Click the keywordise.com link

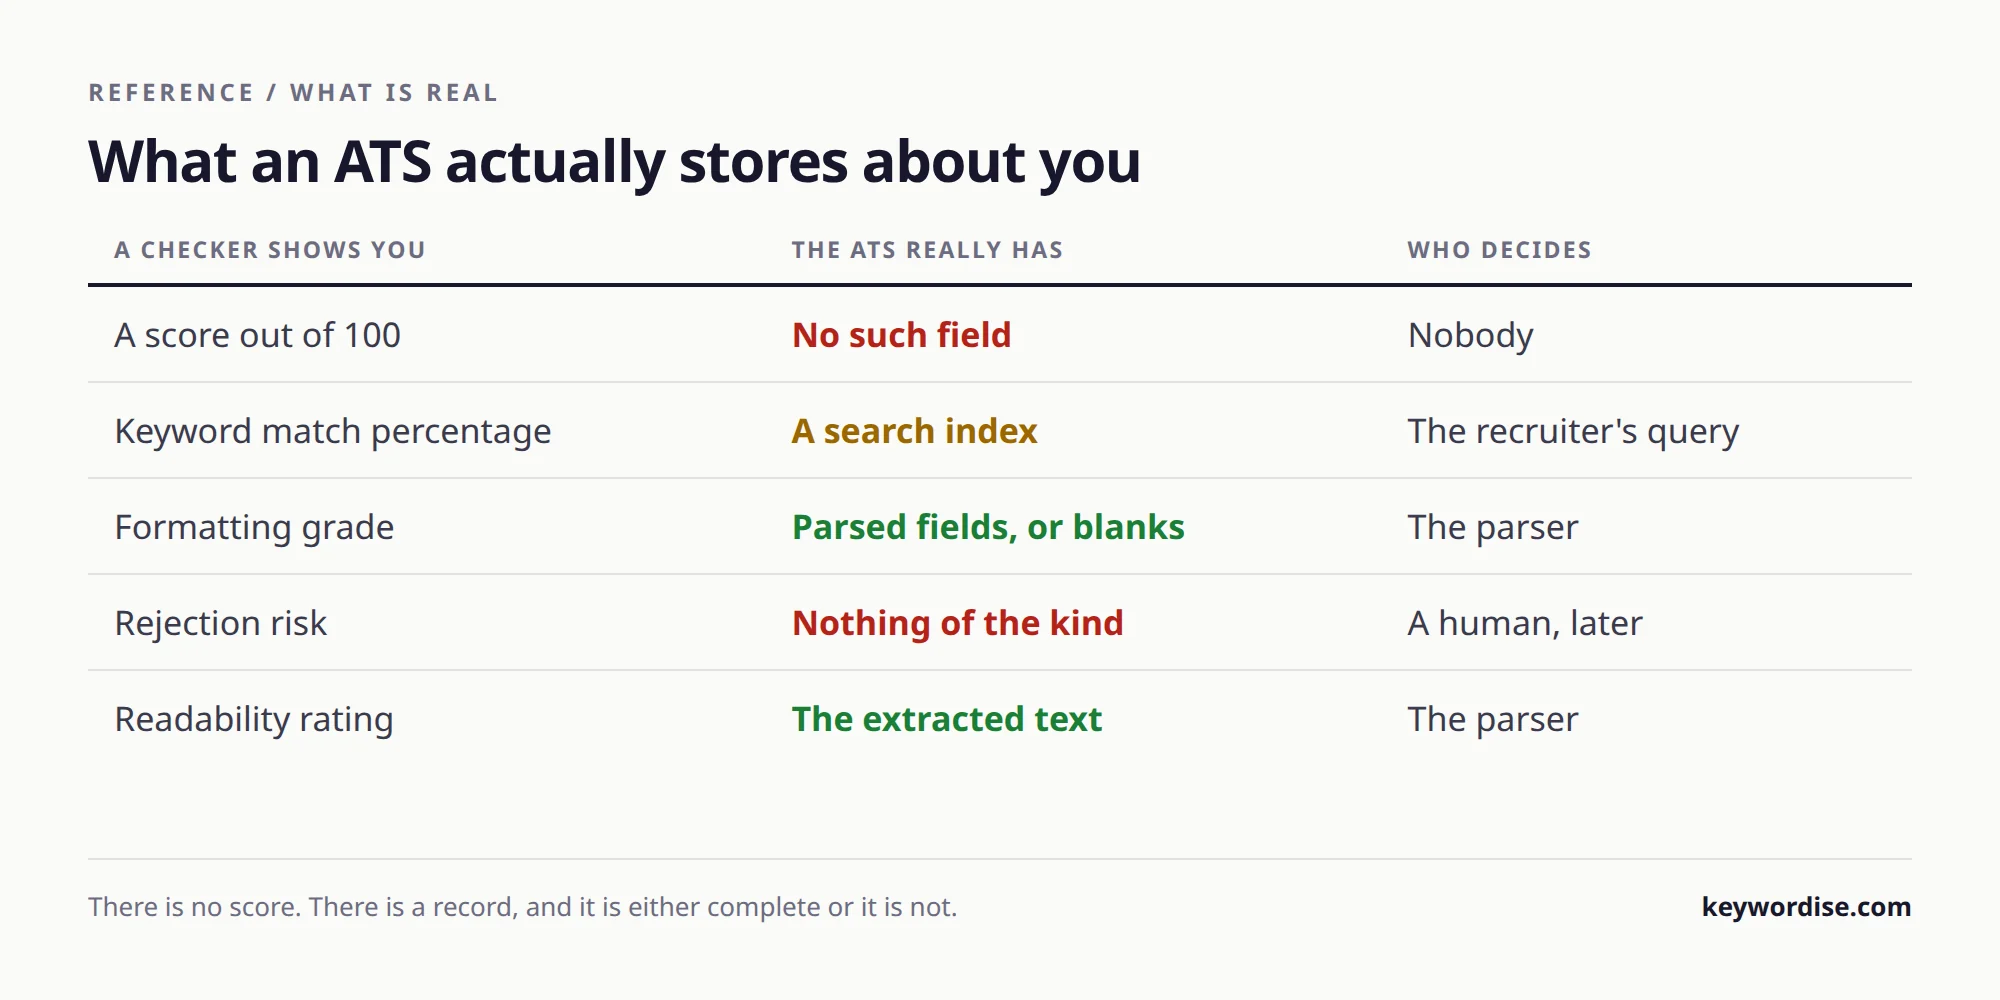[x=1806, y=907]
